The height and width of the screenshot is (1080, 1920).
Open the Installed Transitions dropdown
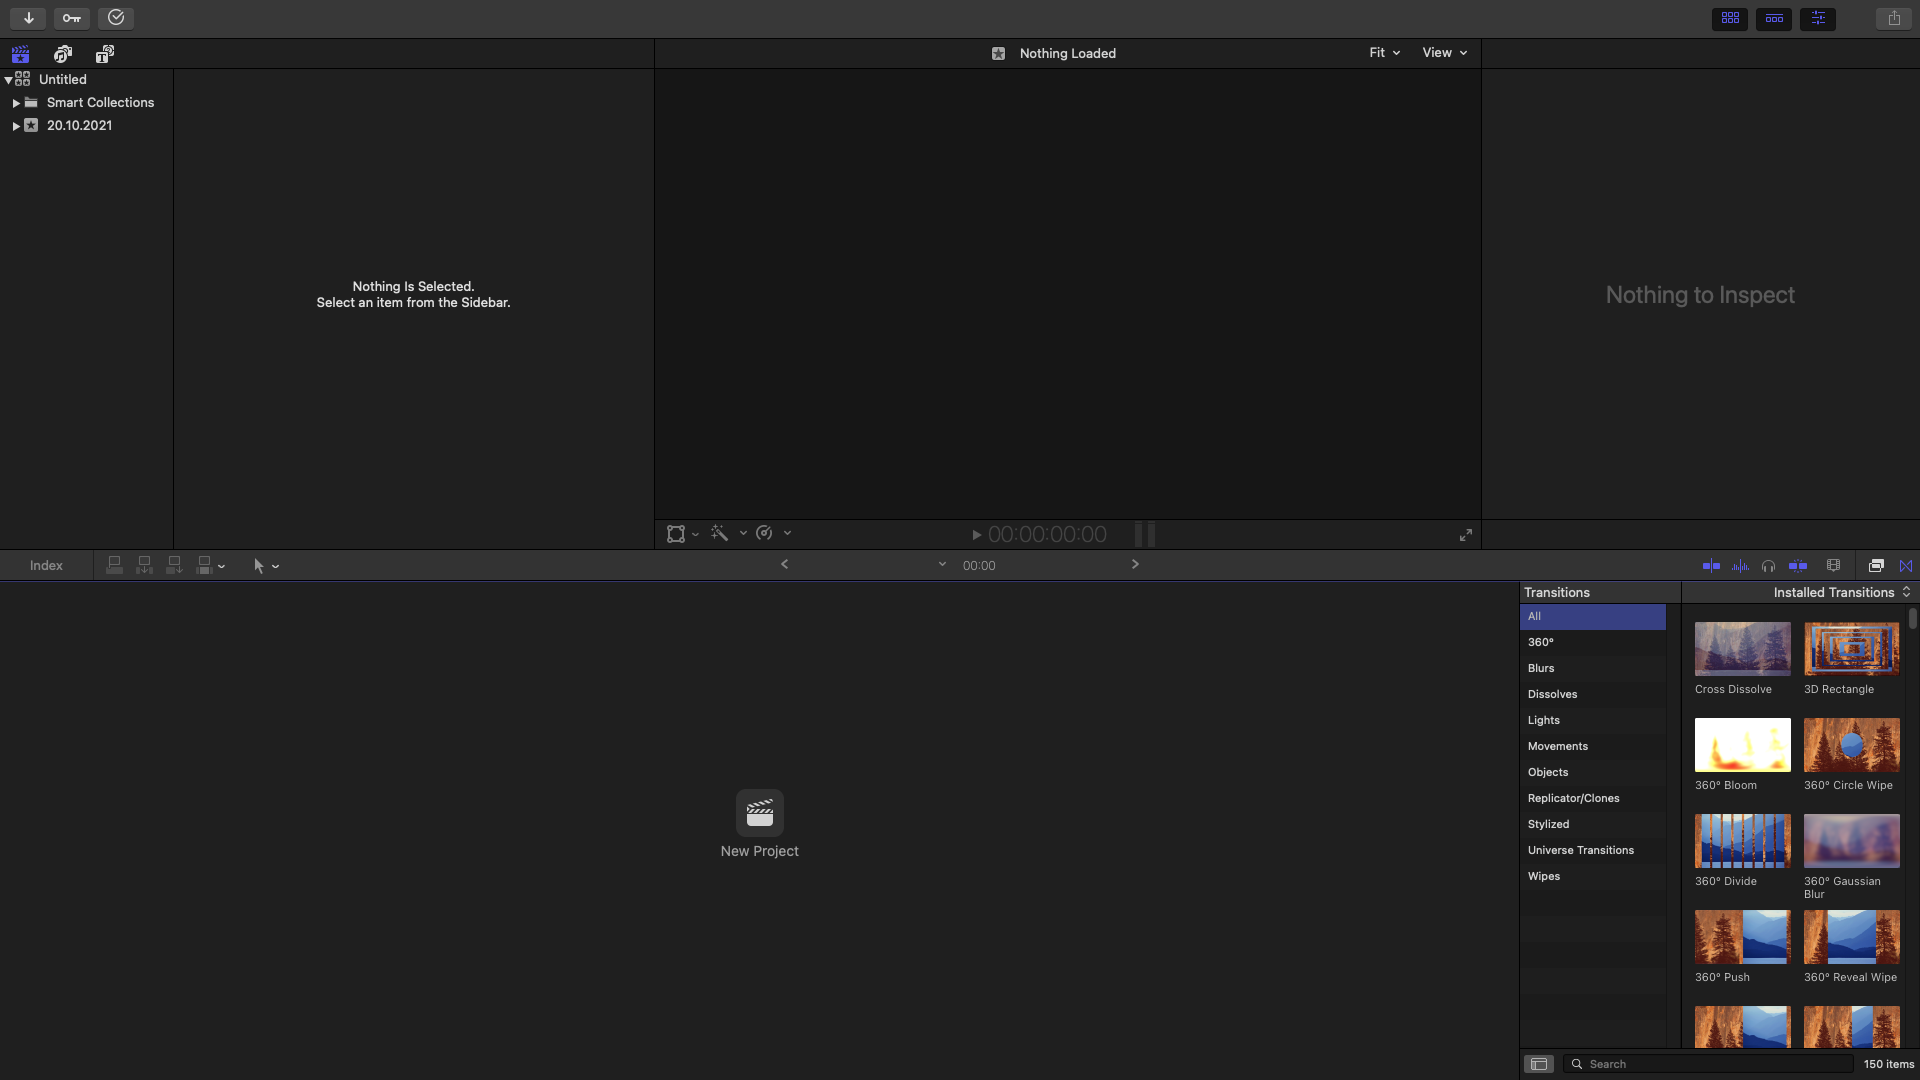click(x=1841, y=593)
